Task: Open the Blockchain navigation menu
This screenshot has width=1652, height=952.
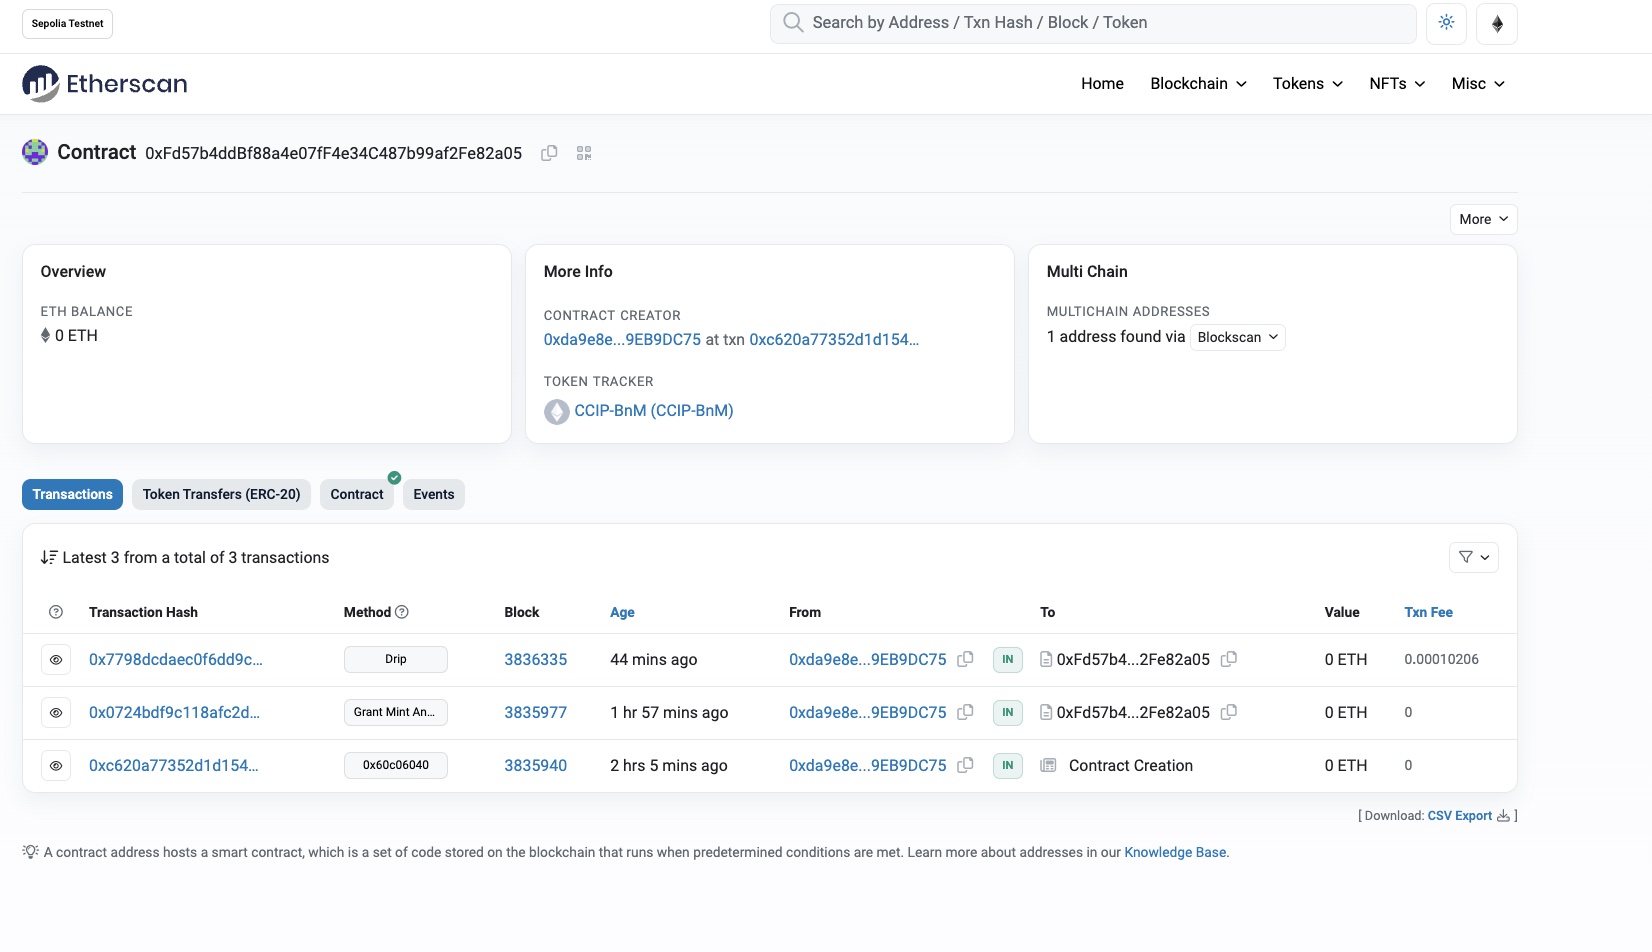Action: click(x=1197, y=83)
